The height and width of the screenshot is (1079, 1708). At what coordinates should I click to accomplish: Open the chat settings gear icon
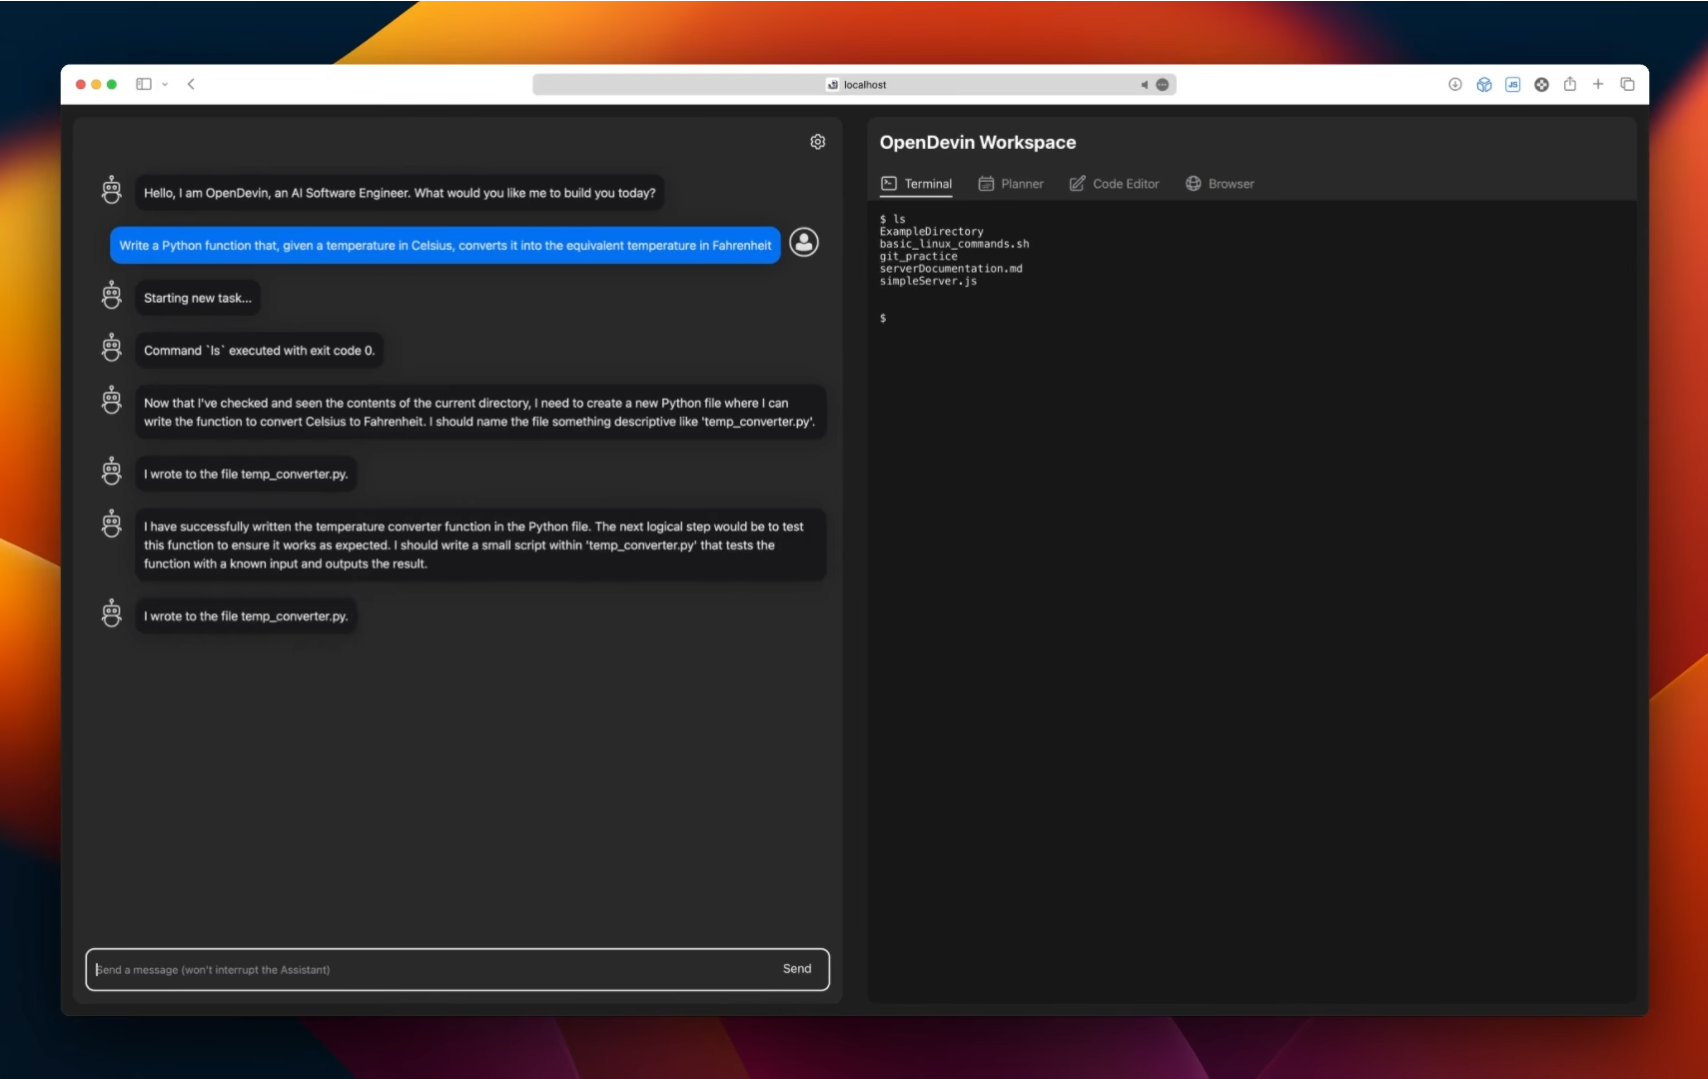pos(818,142)
